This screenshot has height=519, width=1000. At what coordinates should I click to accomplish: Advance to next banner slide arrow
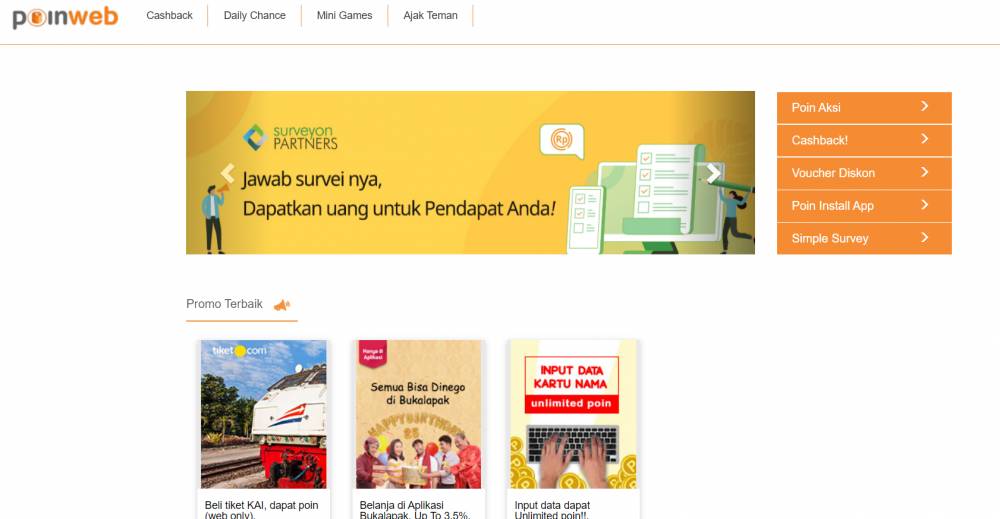[713, 173]
